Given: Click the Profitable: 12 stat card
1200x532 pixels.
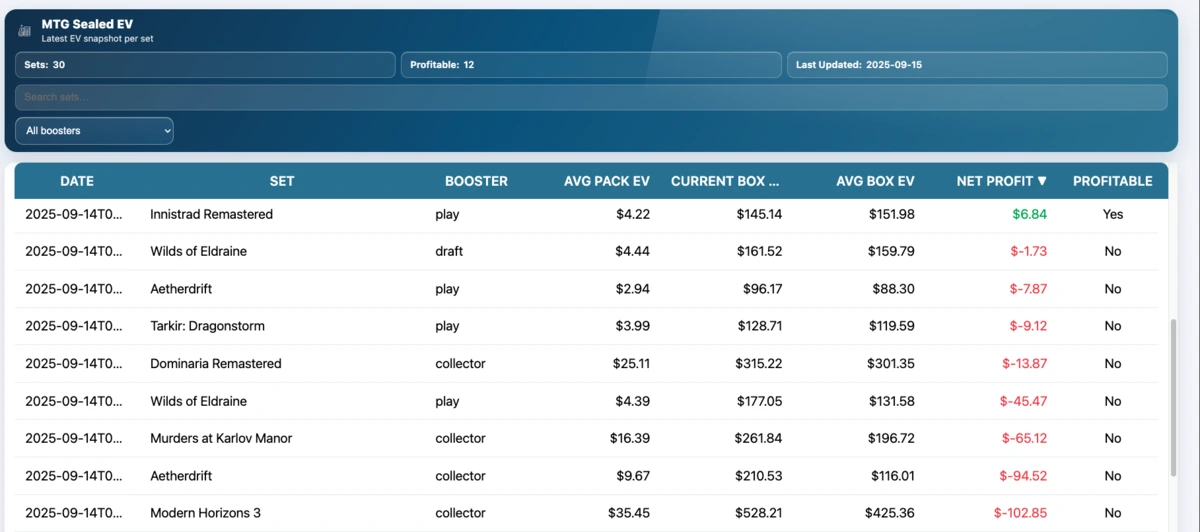Looking at the screenshot, I should (590, 65).
